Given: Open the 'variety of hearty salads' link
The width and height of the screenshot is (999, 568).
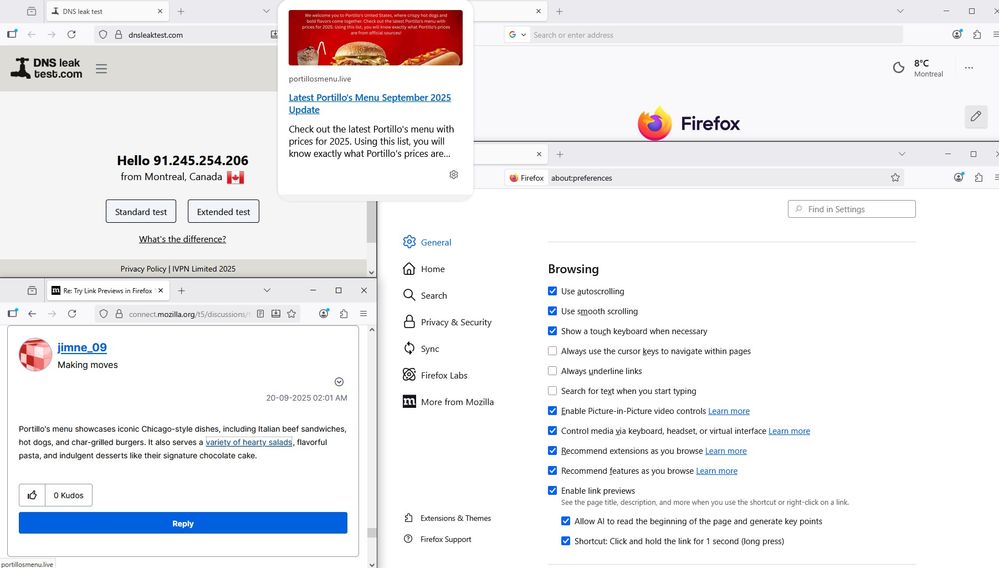Looking at the screenshot, I should pos(249,442).
